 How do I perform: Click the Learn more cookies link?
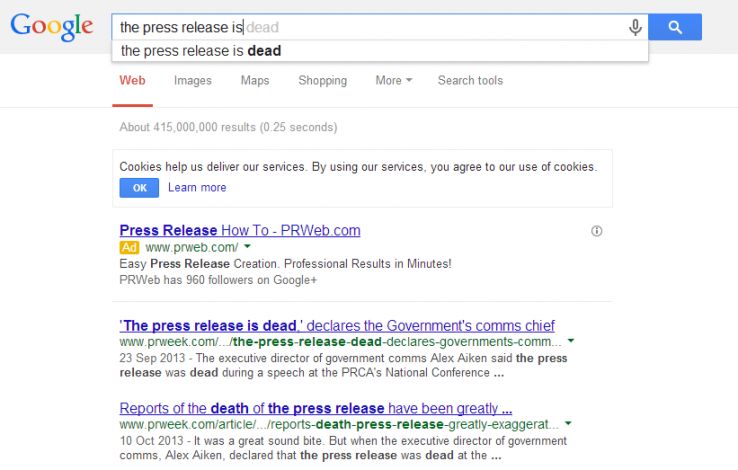coord(197,188)
